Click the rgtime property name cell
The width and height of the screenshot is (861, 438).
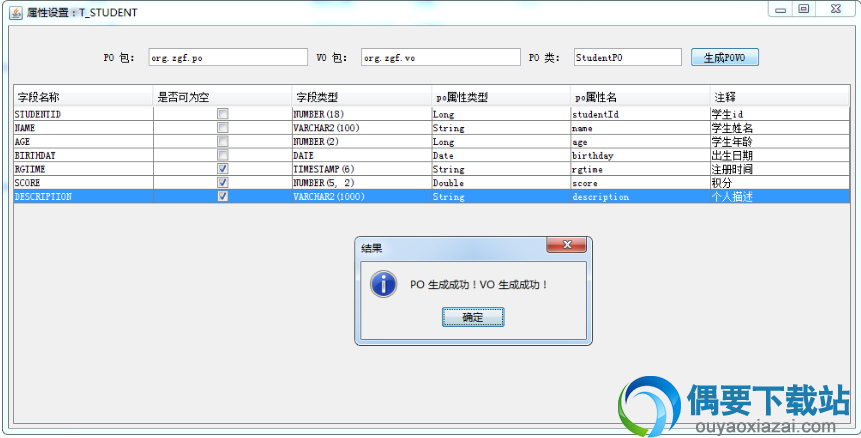point(640,169)
